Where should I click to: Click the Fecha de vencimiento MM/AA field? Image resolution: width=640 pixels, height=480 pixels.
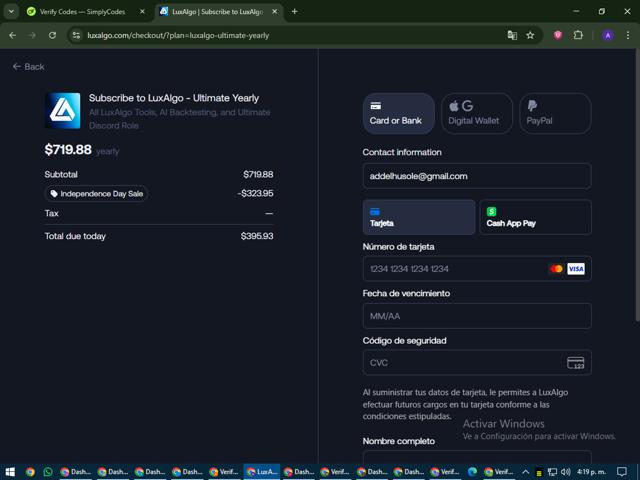click(x=477, y=316)
